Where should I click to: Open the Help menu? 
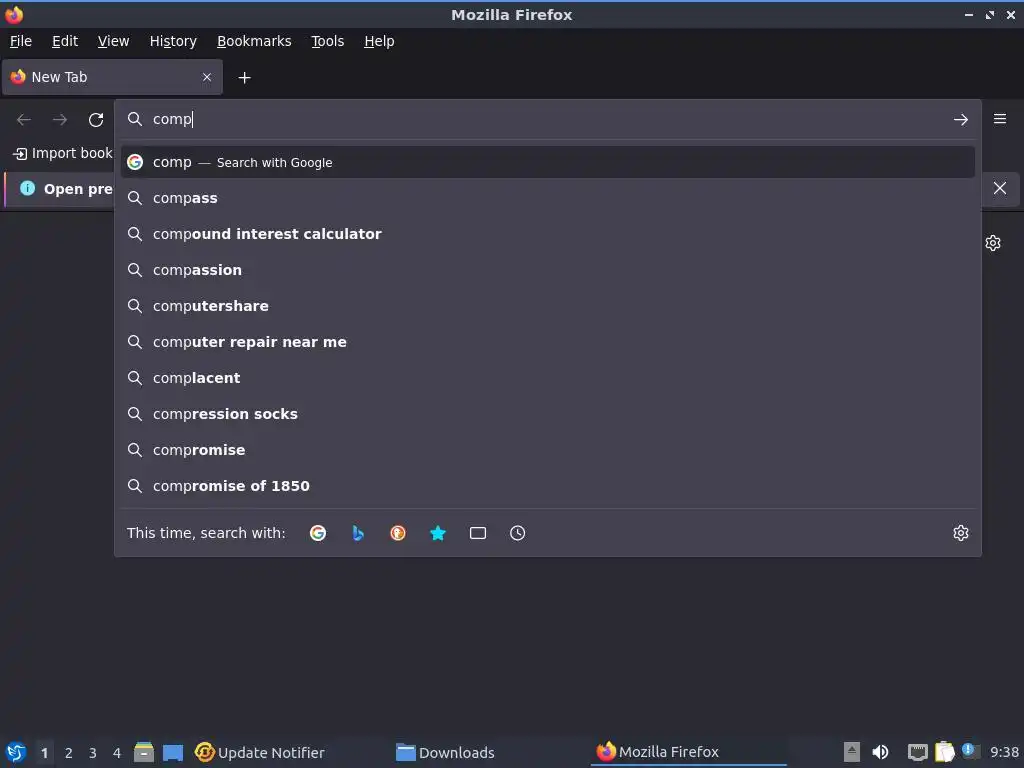(x=379, y=41)
